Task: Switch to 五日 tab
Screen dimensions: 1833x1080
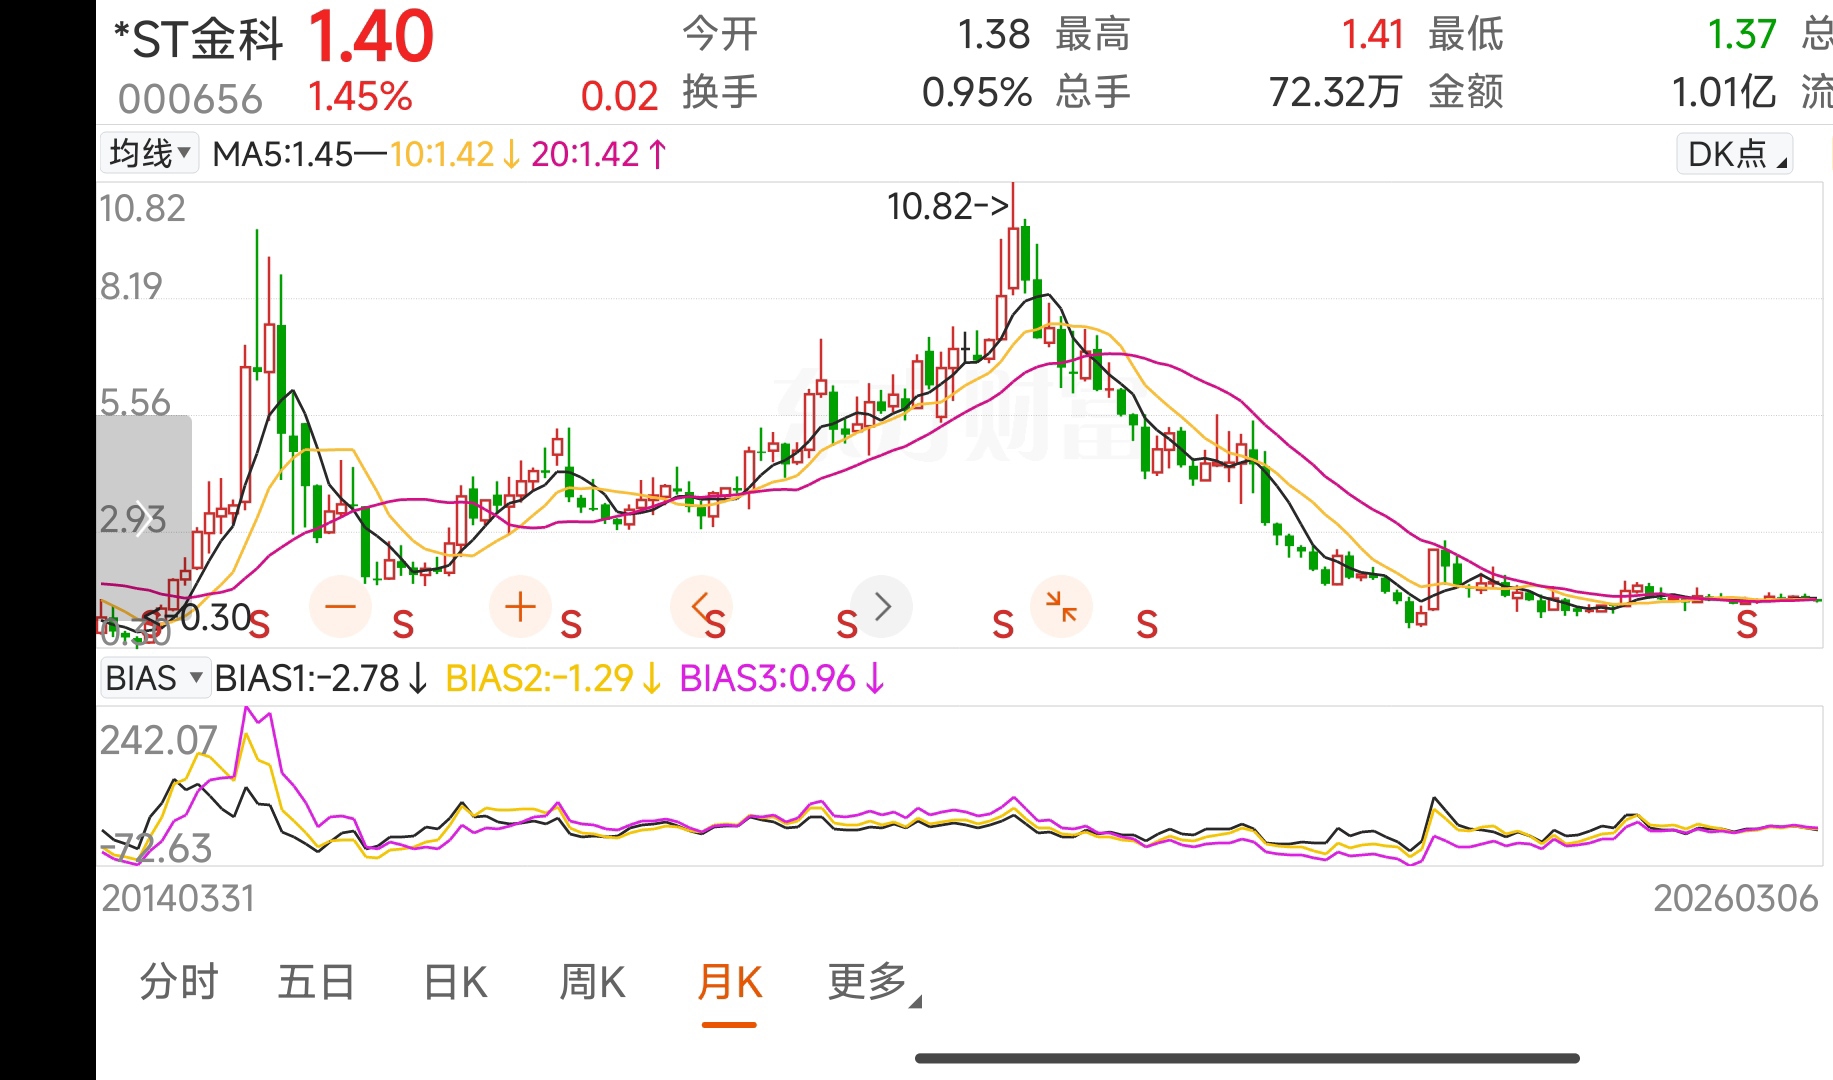Action: pyautogui.click(x=316, y=982)
